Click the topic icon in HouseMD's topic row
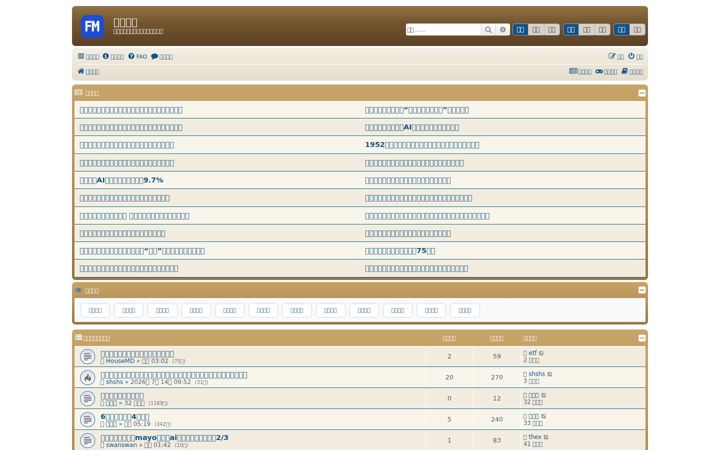The image size is (720, 450). tap(87, 356)
